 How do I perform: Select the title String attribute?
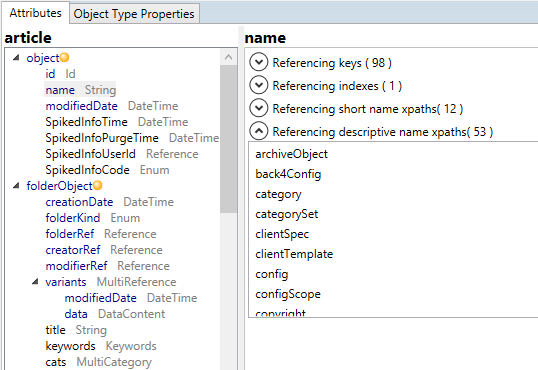click(76, 330)
